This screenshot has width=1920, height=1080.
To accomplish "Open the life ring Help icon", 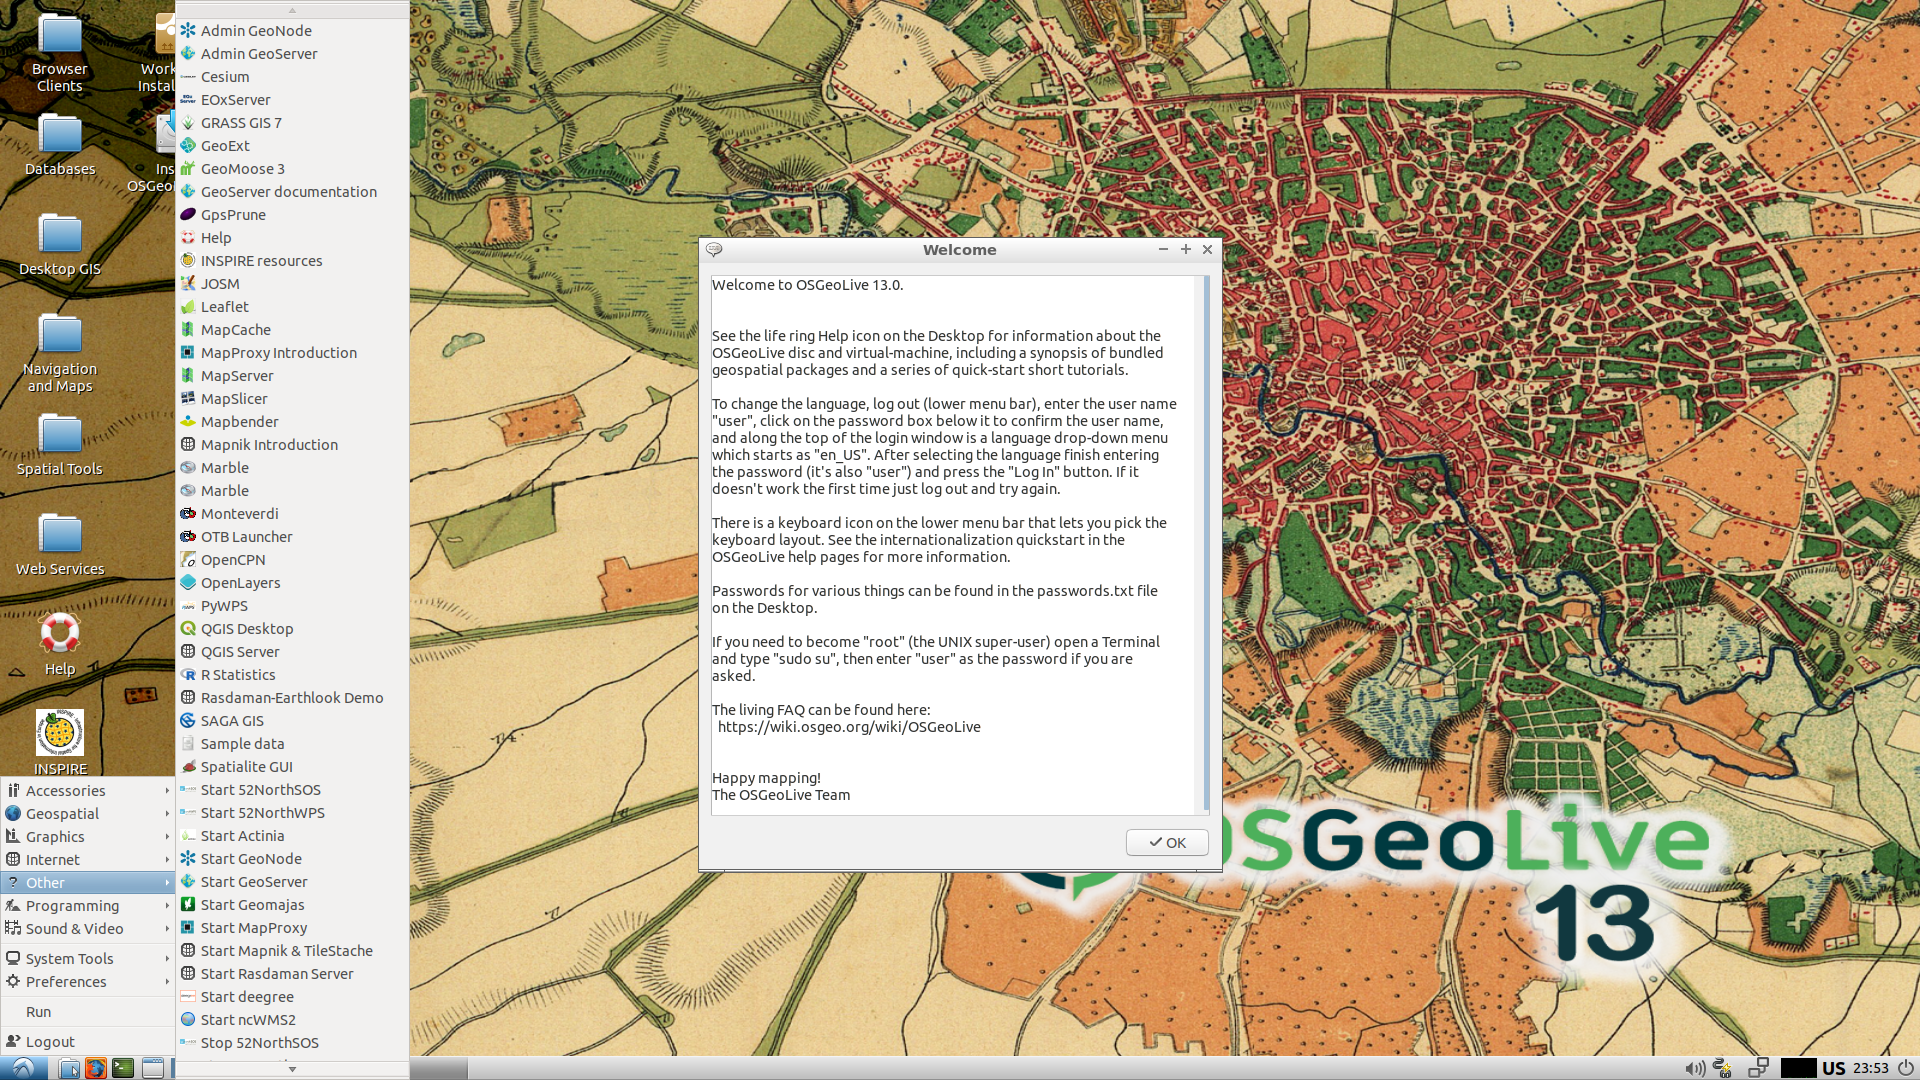I will (60, 645).
